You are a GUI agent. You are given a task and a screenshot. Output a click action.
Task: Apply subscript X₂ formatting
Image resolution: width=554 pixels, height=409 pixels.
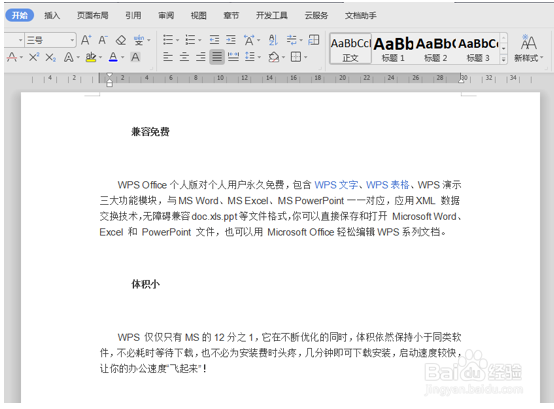tap(51, 57)
